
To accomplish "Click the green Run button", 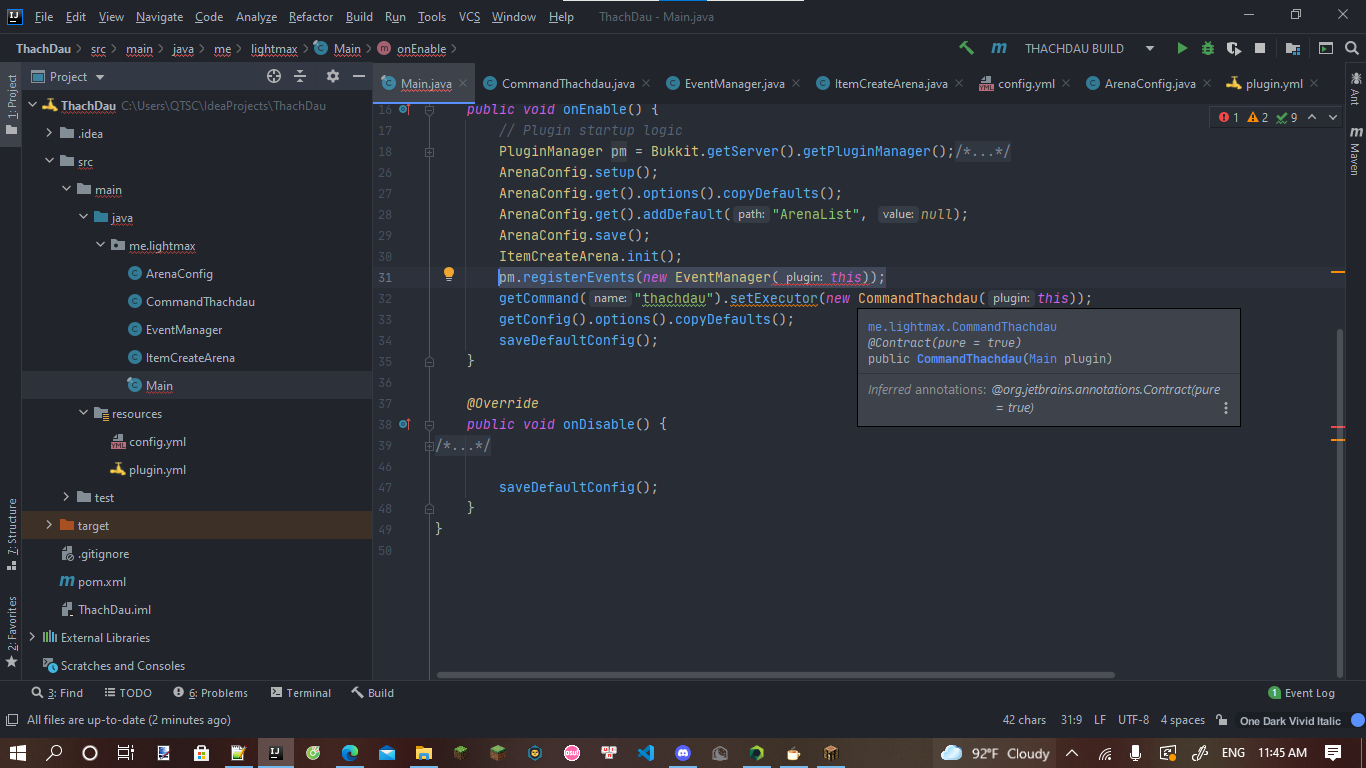I will [x=1182, y=48].
